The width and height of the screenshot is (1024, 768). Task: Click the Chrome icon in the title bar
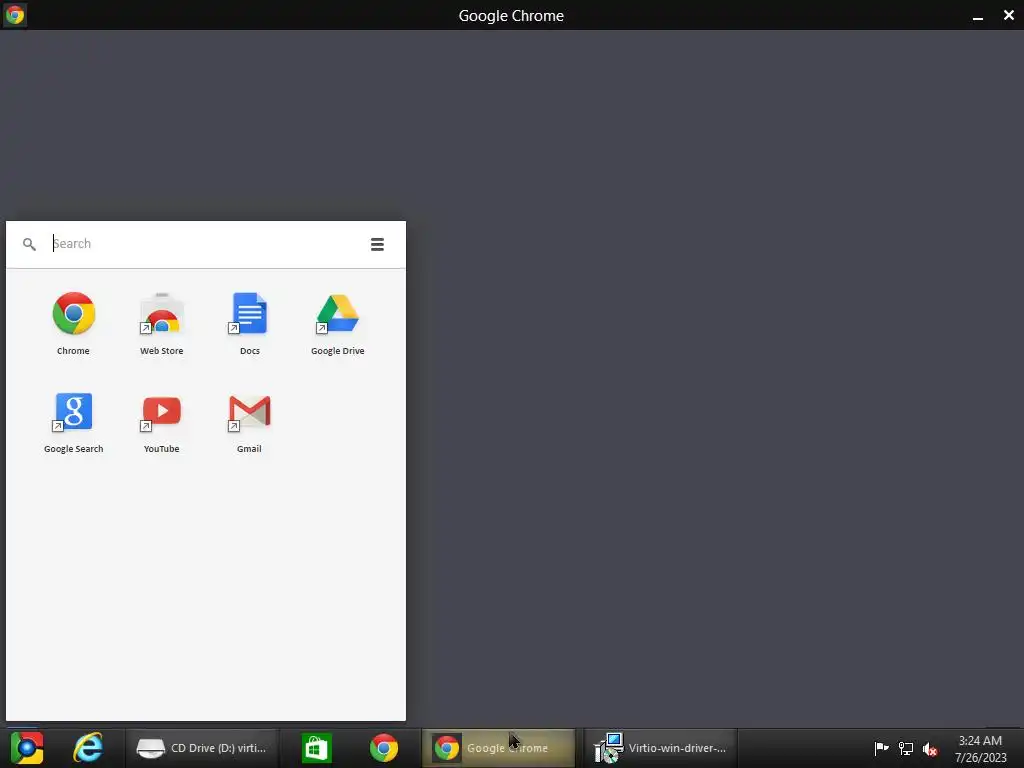(x=14, y=14)
